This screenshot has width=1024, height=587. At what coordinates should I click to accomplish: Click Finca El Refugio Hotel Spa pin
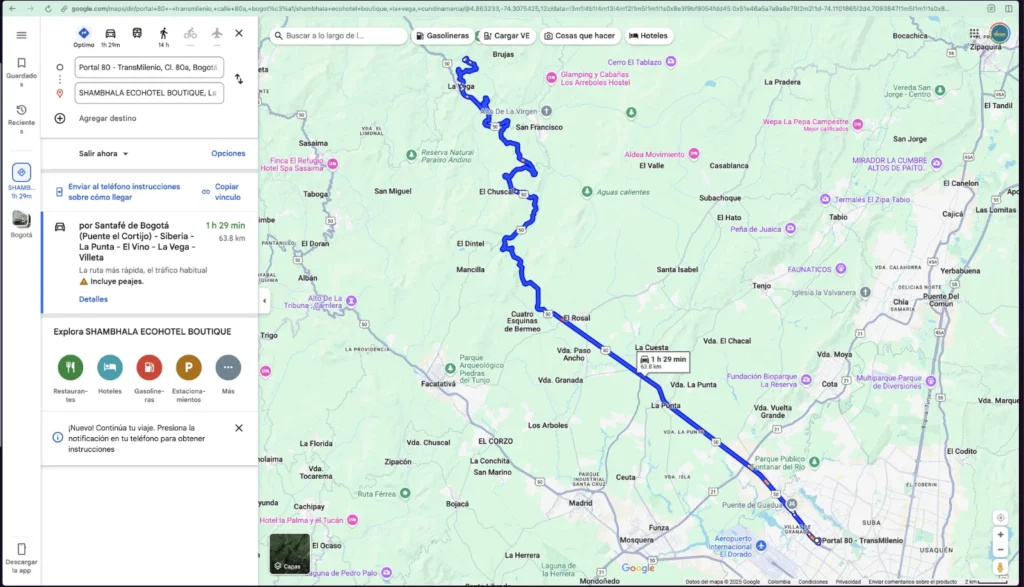333,164
